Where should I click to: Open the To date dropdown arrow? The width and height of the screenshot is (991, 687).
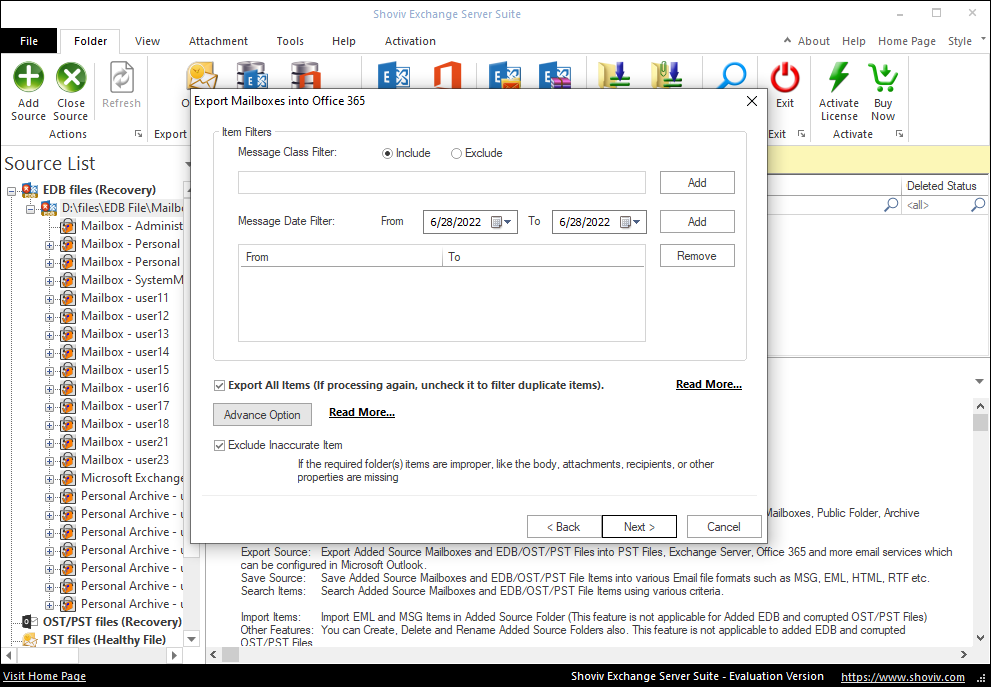[637, 222]
